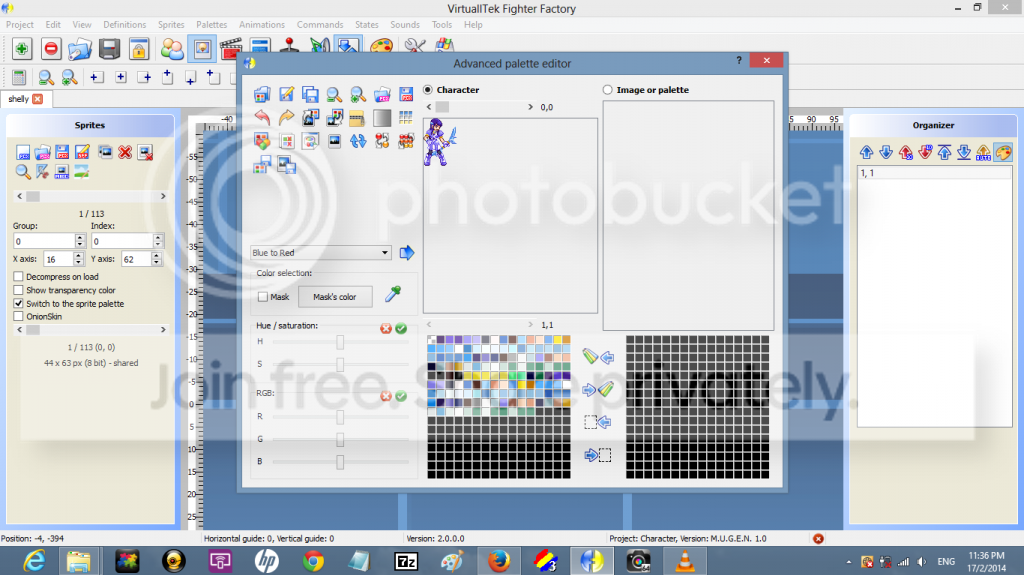Viewport: 1024px width, 575px height.
Task: Click the Organizer move down blue arrow
Action: point(886,152)
